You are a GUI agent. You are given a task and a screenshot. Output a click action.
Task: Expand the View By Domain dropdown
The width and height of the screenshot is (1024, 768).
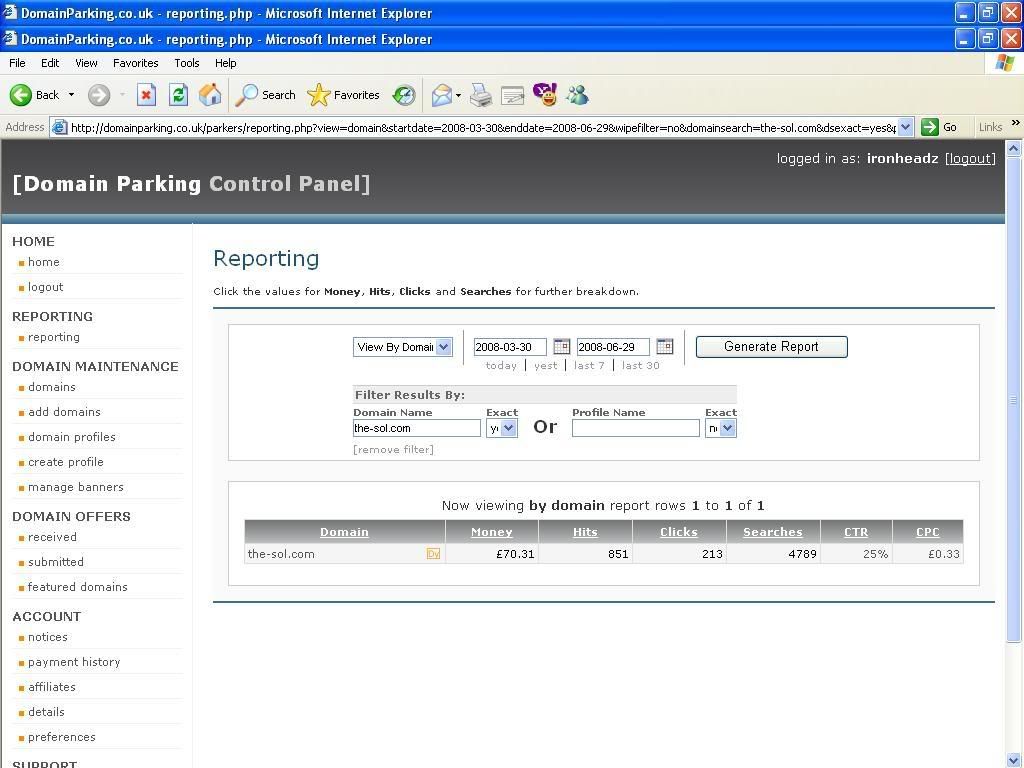tap(443, 347)
